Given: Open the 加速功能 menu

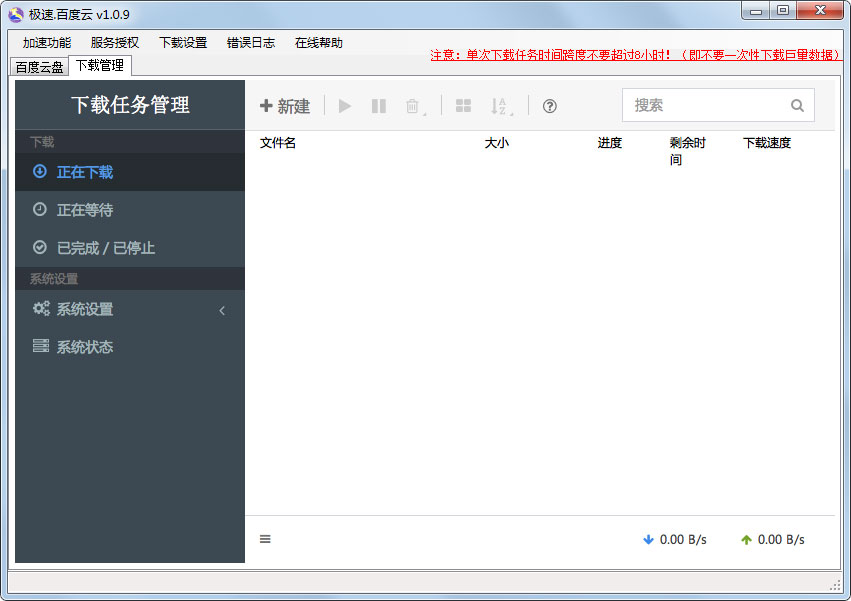Looking at the screenshot, I should [47, 43].
